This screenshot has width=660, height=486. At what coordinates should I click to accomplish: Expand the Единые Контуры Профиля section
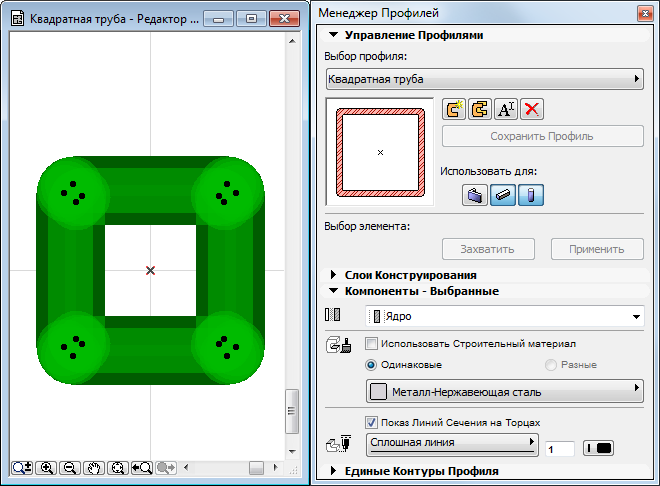pyautogui.click(x=333, y=471)
